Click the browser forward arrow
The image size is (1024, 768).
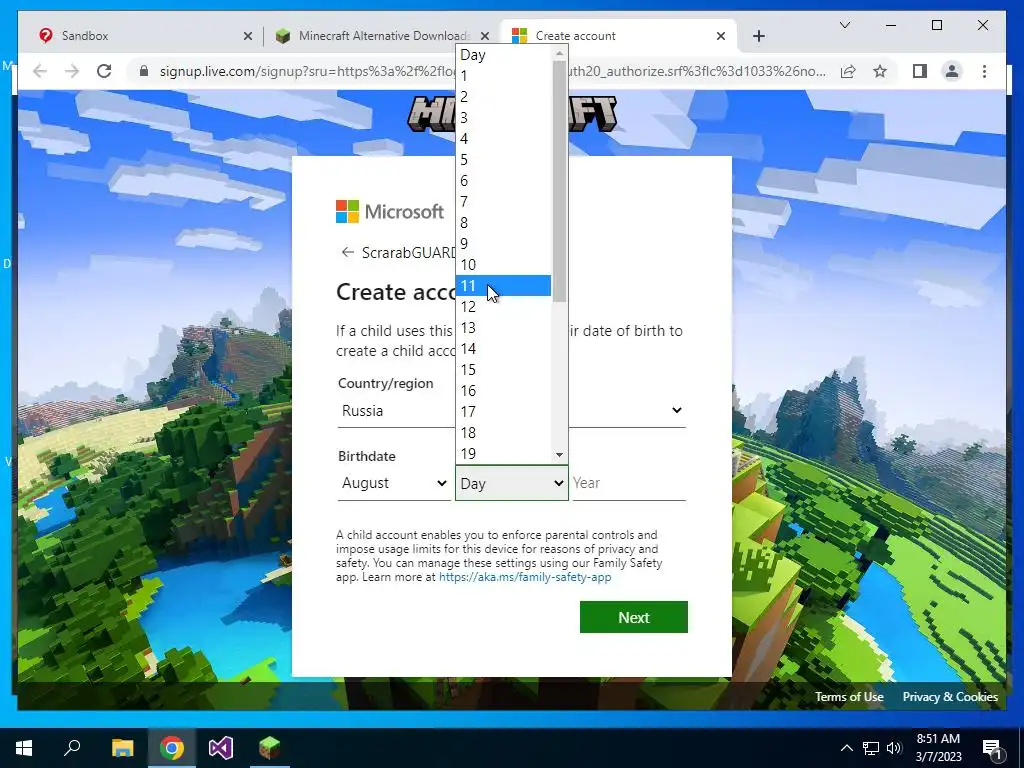click(x=72, y=71)
